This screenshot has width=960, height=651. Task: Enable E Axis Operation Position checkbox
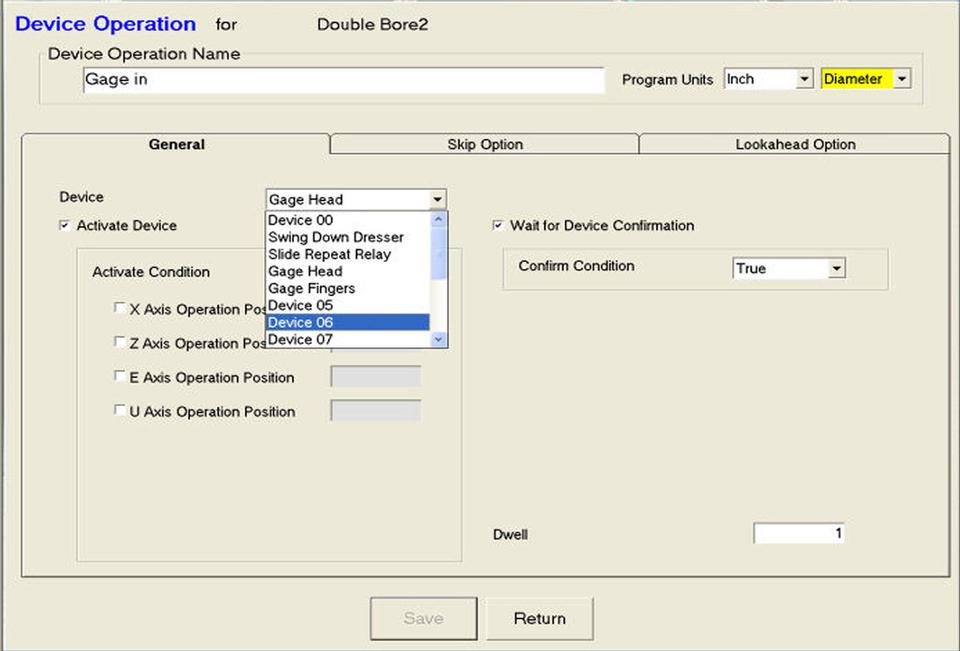(120, 377)
